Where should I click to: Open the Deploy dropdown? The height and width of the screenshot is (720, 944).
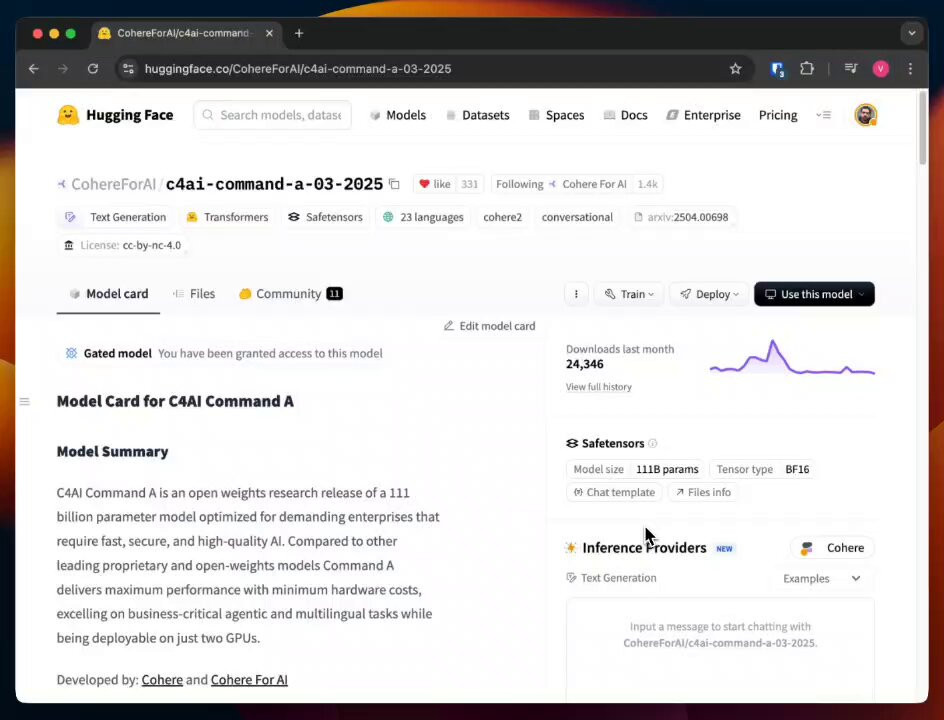click(709, 294)
